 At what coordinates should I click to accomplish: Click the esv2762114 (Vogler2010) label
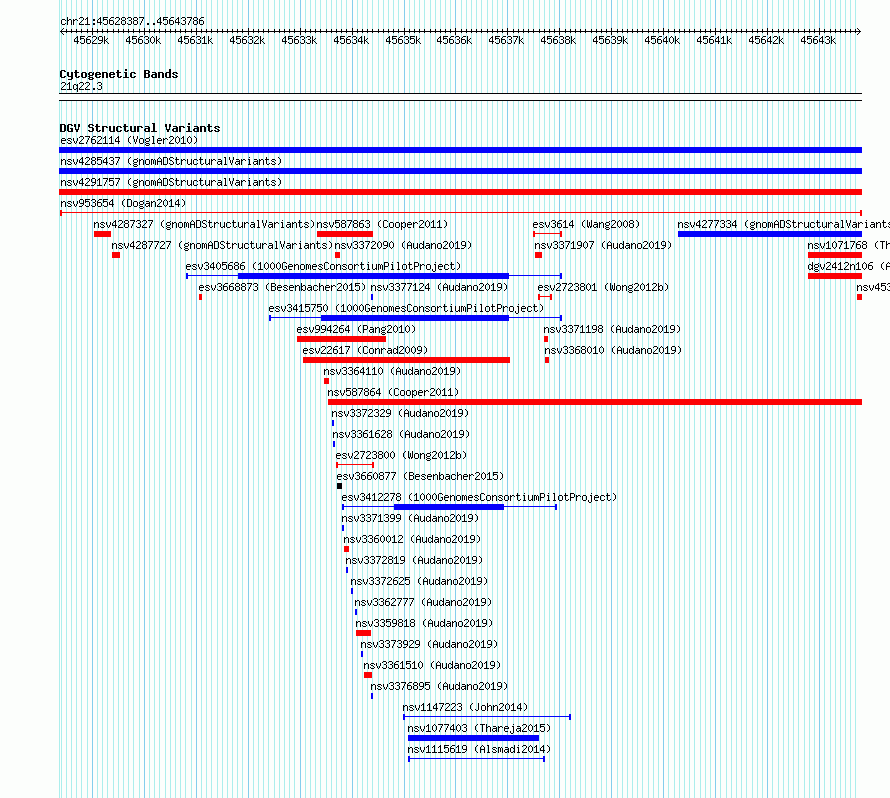[x=129, y=140]
